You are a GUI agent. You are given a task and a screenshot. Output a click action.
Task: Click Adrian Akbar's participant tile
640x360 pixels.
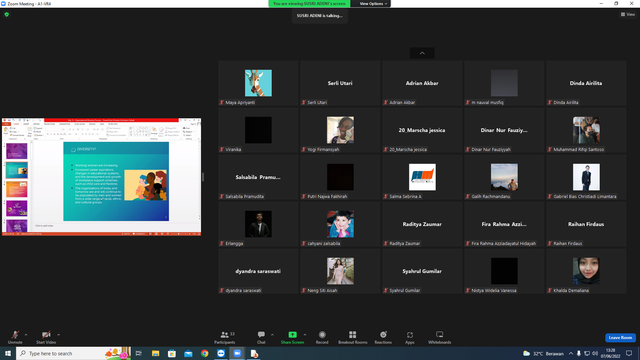click(422, 83)
